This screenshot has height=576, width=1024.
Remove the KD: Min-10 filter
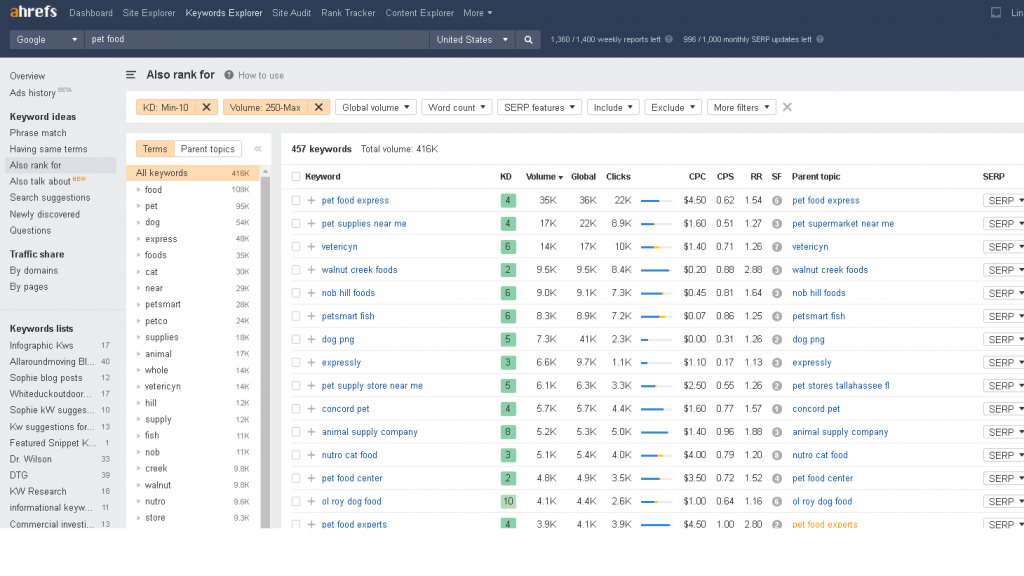206,107
